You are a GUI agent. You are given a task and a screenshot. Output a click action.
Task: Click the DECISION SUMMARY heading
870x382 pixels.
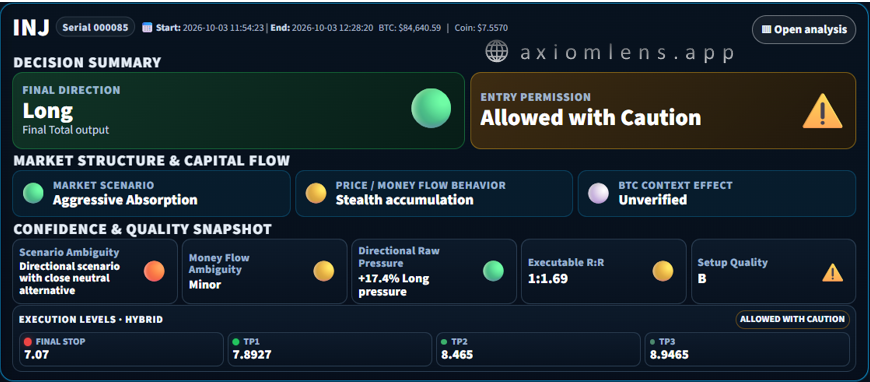coord(87,62)
